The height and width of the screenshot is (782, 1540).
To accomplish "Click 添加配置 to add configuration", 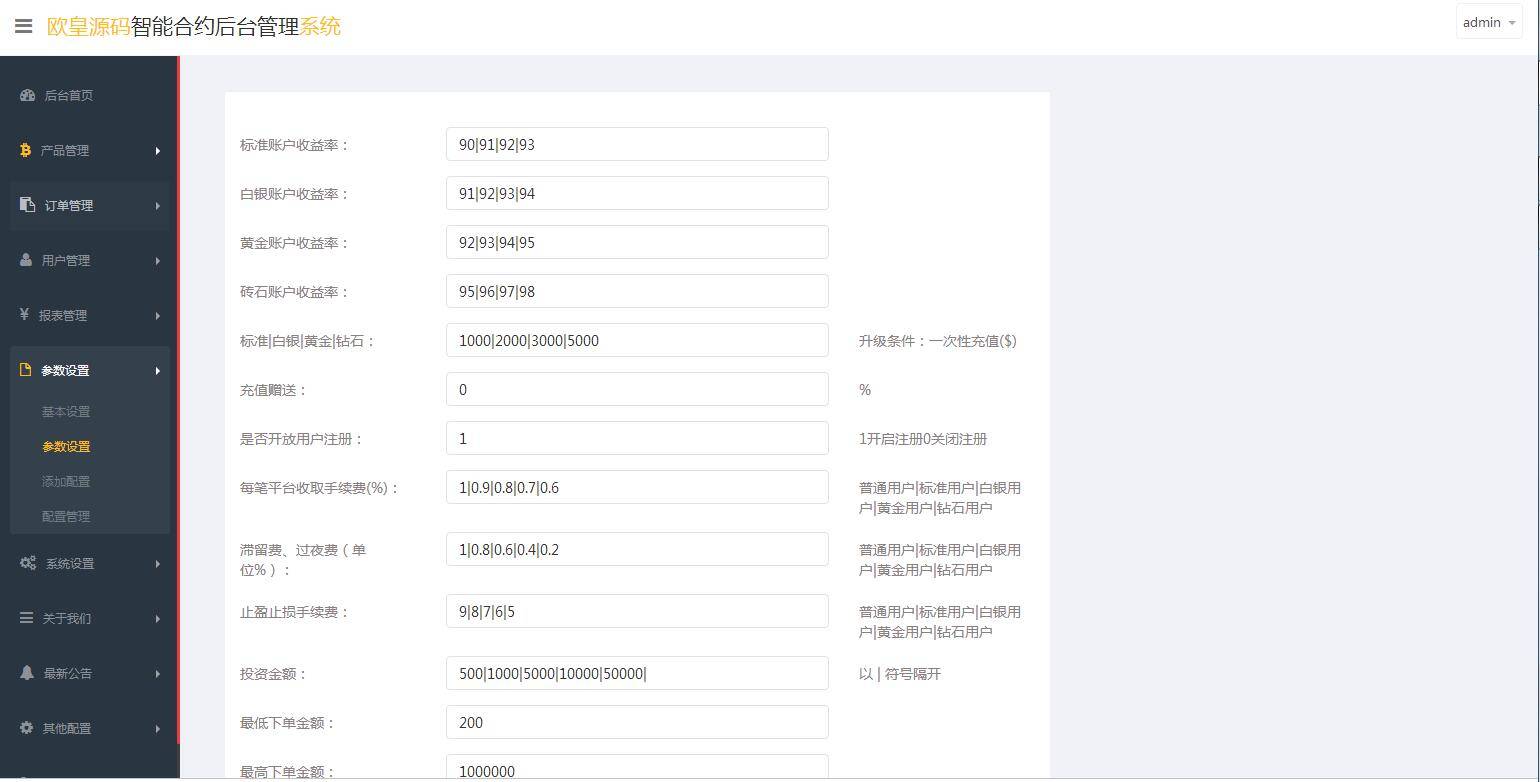I will coord(65,481).
